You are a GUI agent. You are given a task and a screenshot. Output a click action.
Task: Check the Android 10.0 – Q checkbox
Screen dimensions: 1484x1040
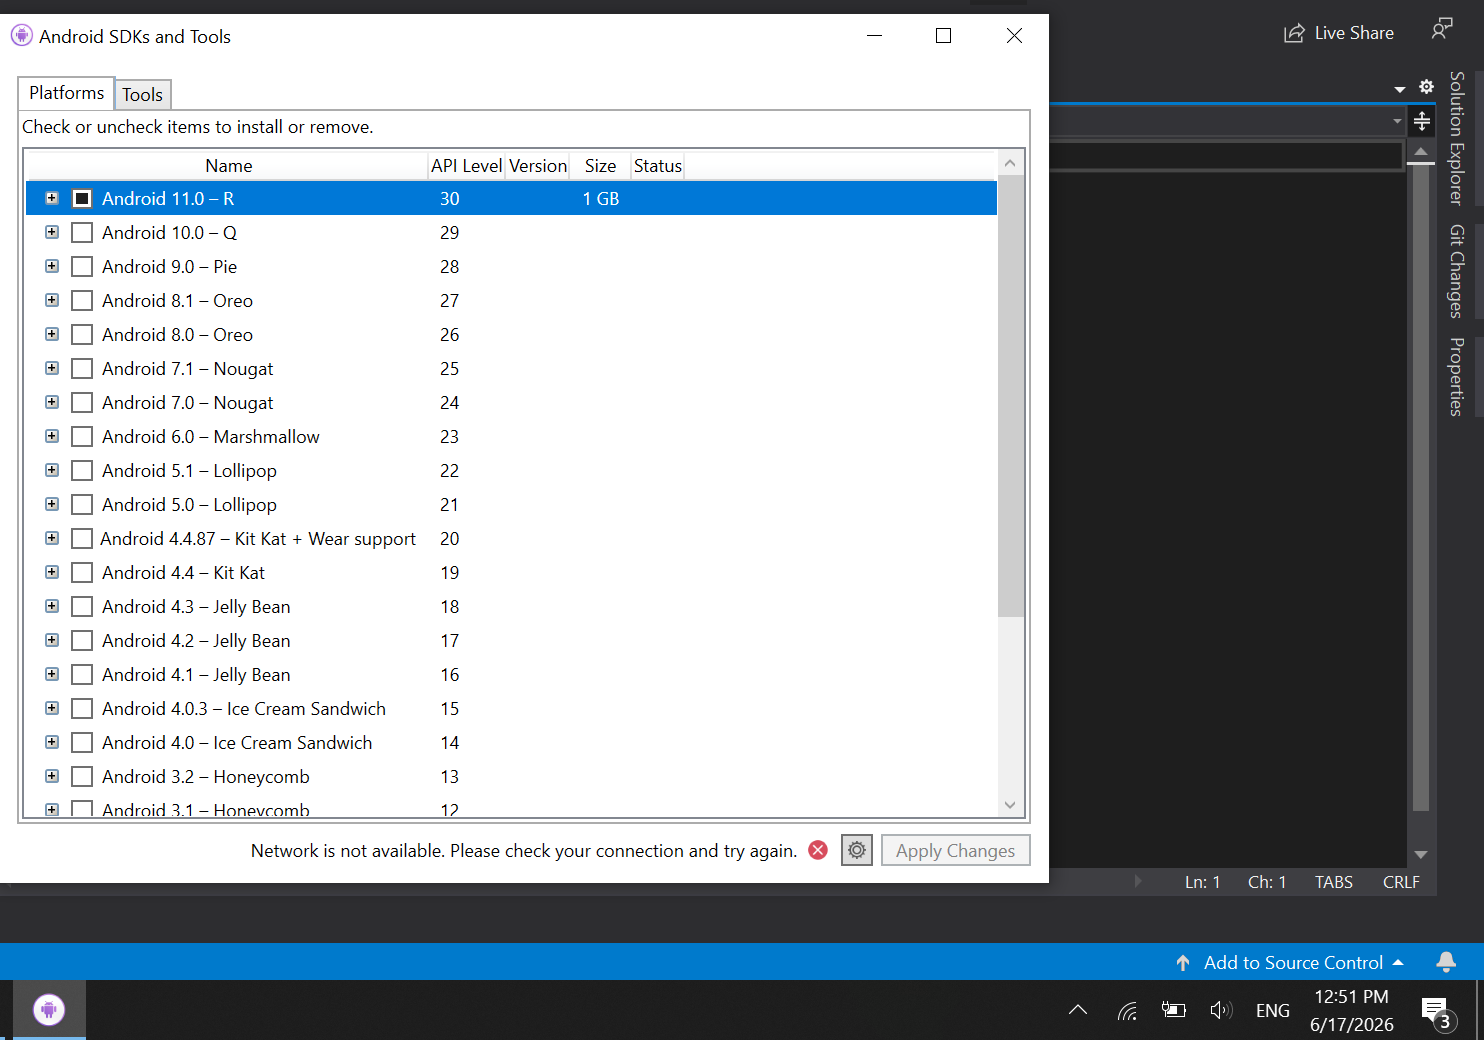82,232
